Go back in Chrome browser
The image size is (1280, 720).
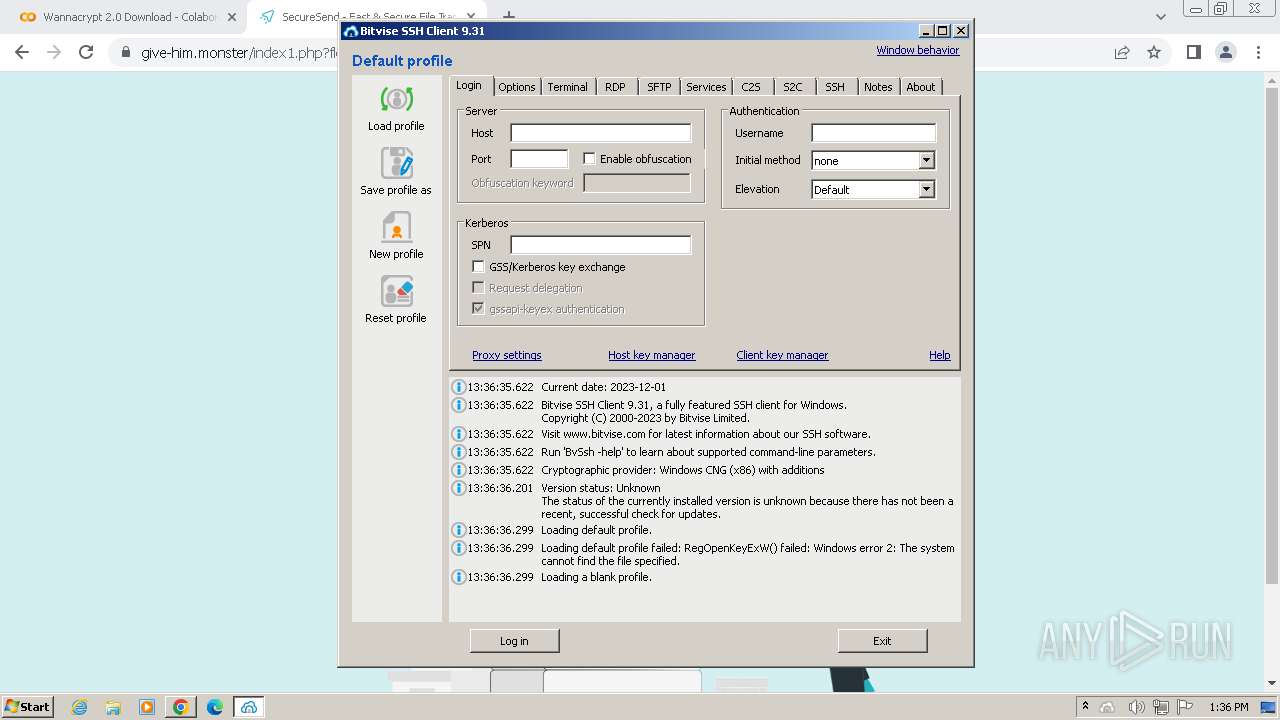pyautogui.click(x=22, y=52)
